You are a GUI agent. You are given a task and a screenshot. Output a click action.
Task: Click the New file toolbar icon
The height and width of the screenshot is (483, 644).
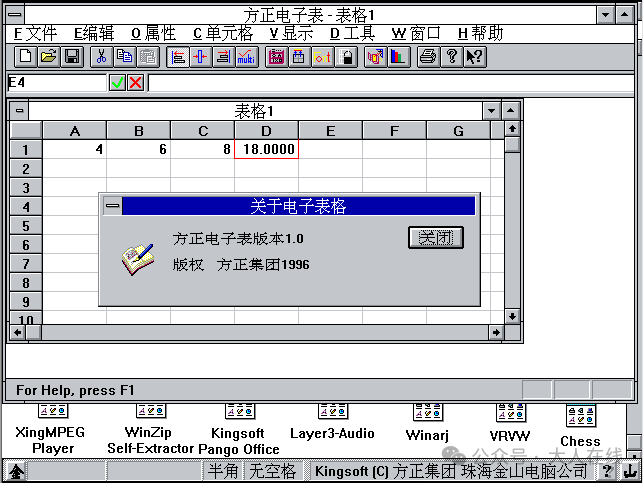[25, 57]
